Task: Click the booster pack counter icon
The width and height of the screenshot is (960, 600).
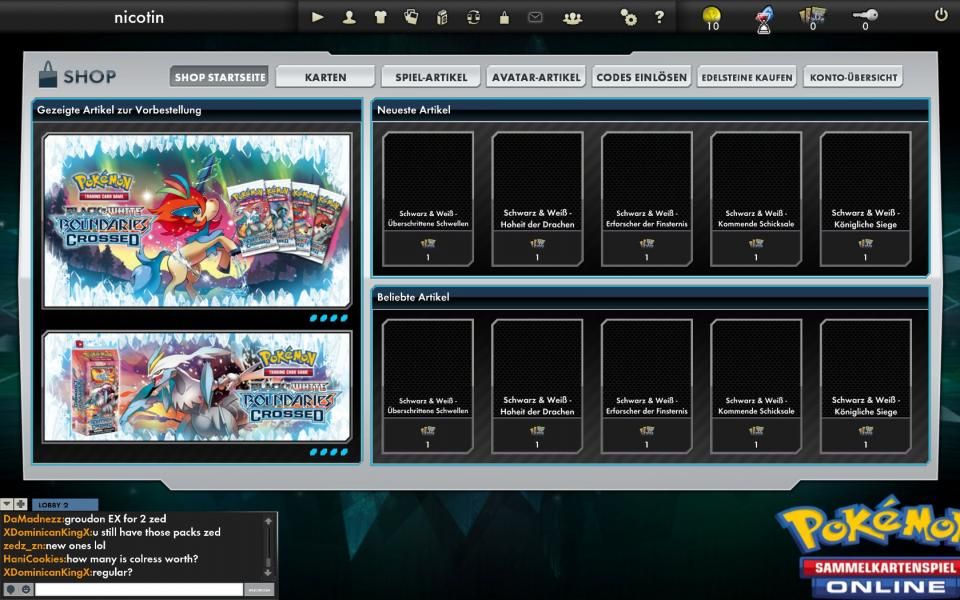Action: (812, 17)
